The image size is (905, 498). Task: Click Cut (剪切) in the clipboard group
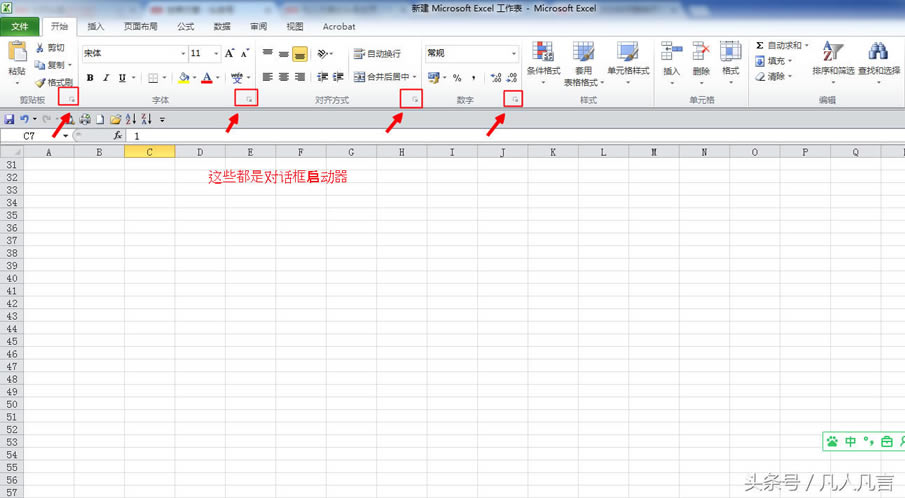(50, 48)
